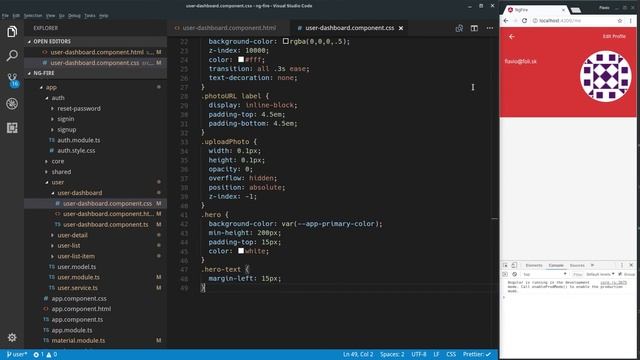Open the Selection menu
This screenshot has height=360, width=640.
pyautogui.click(x=33, y=16)
